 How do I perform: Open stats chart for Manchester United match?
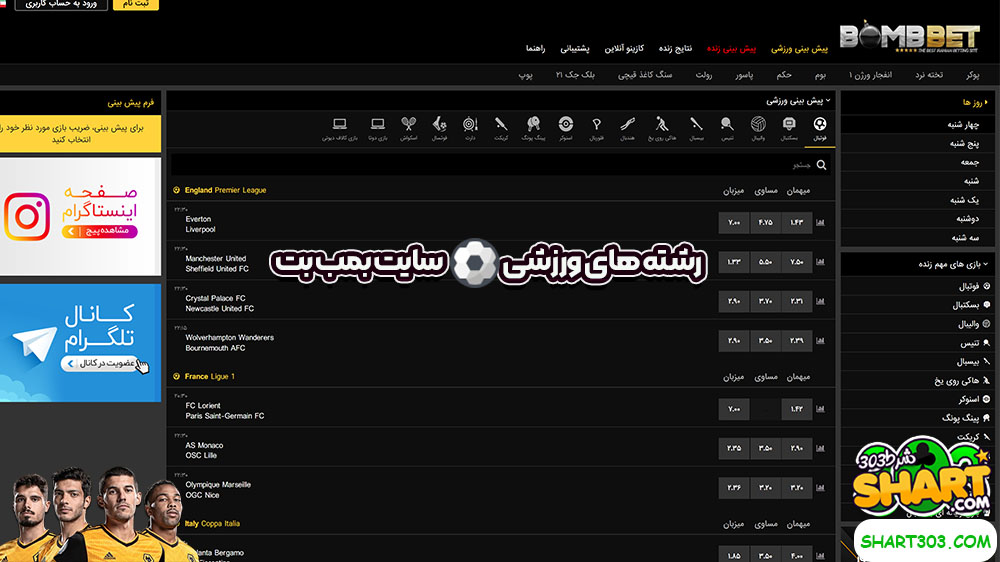820,262
